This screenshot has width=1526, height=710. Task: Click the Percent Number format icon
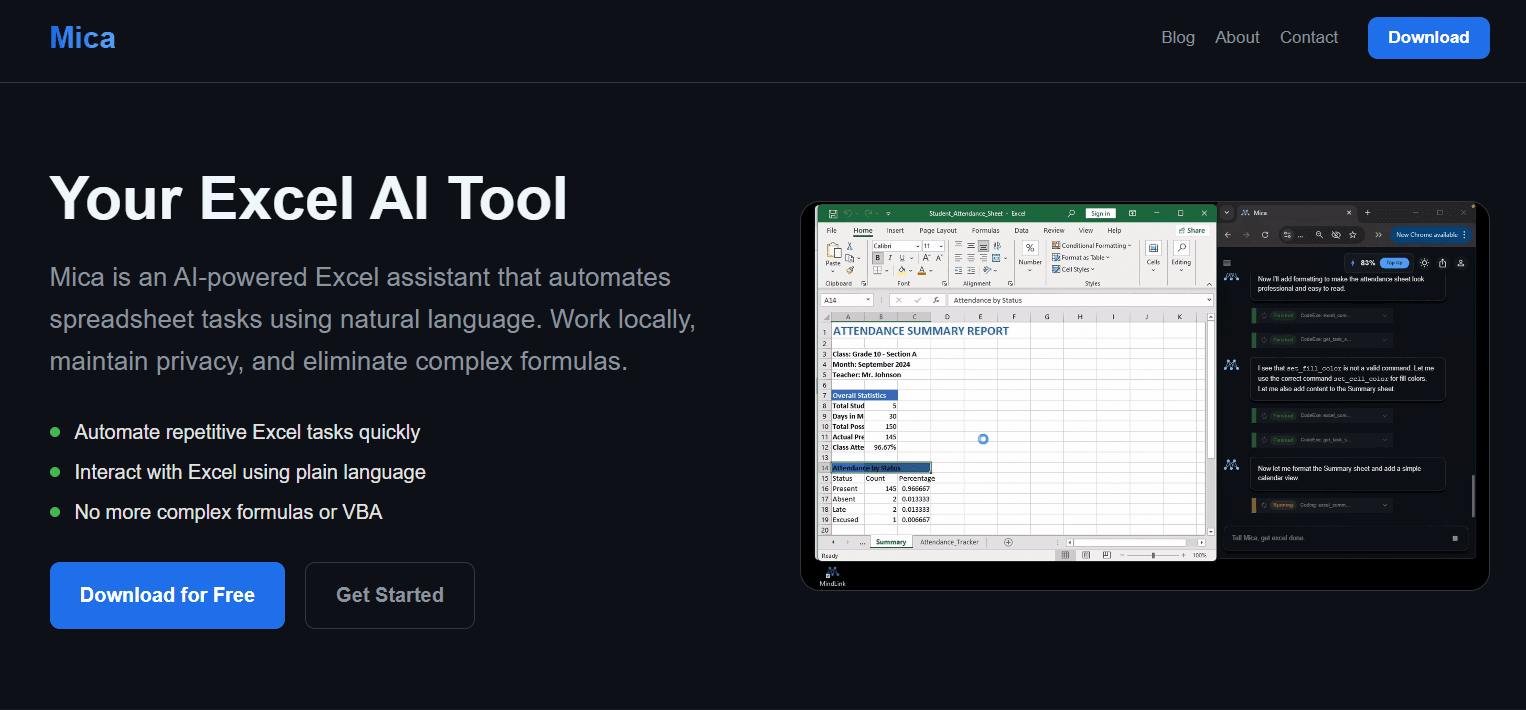(x=1030, y=248)
